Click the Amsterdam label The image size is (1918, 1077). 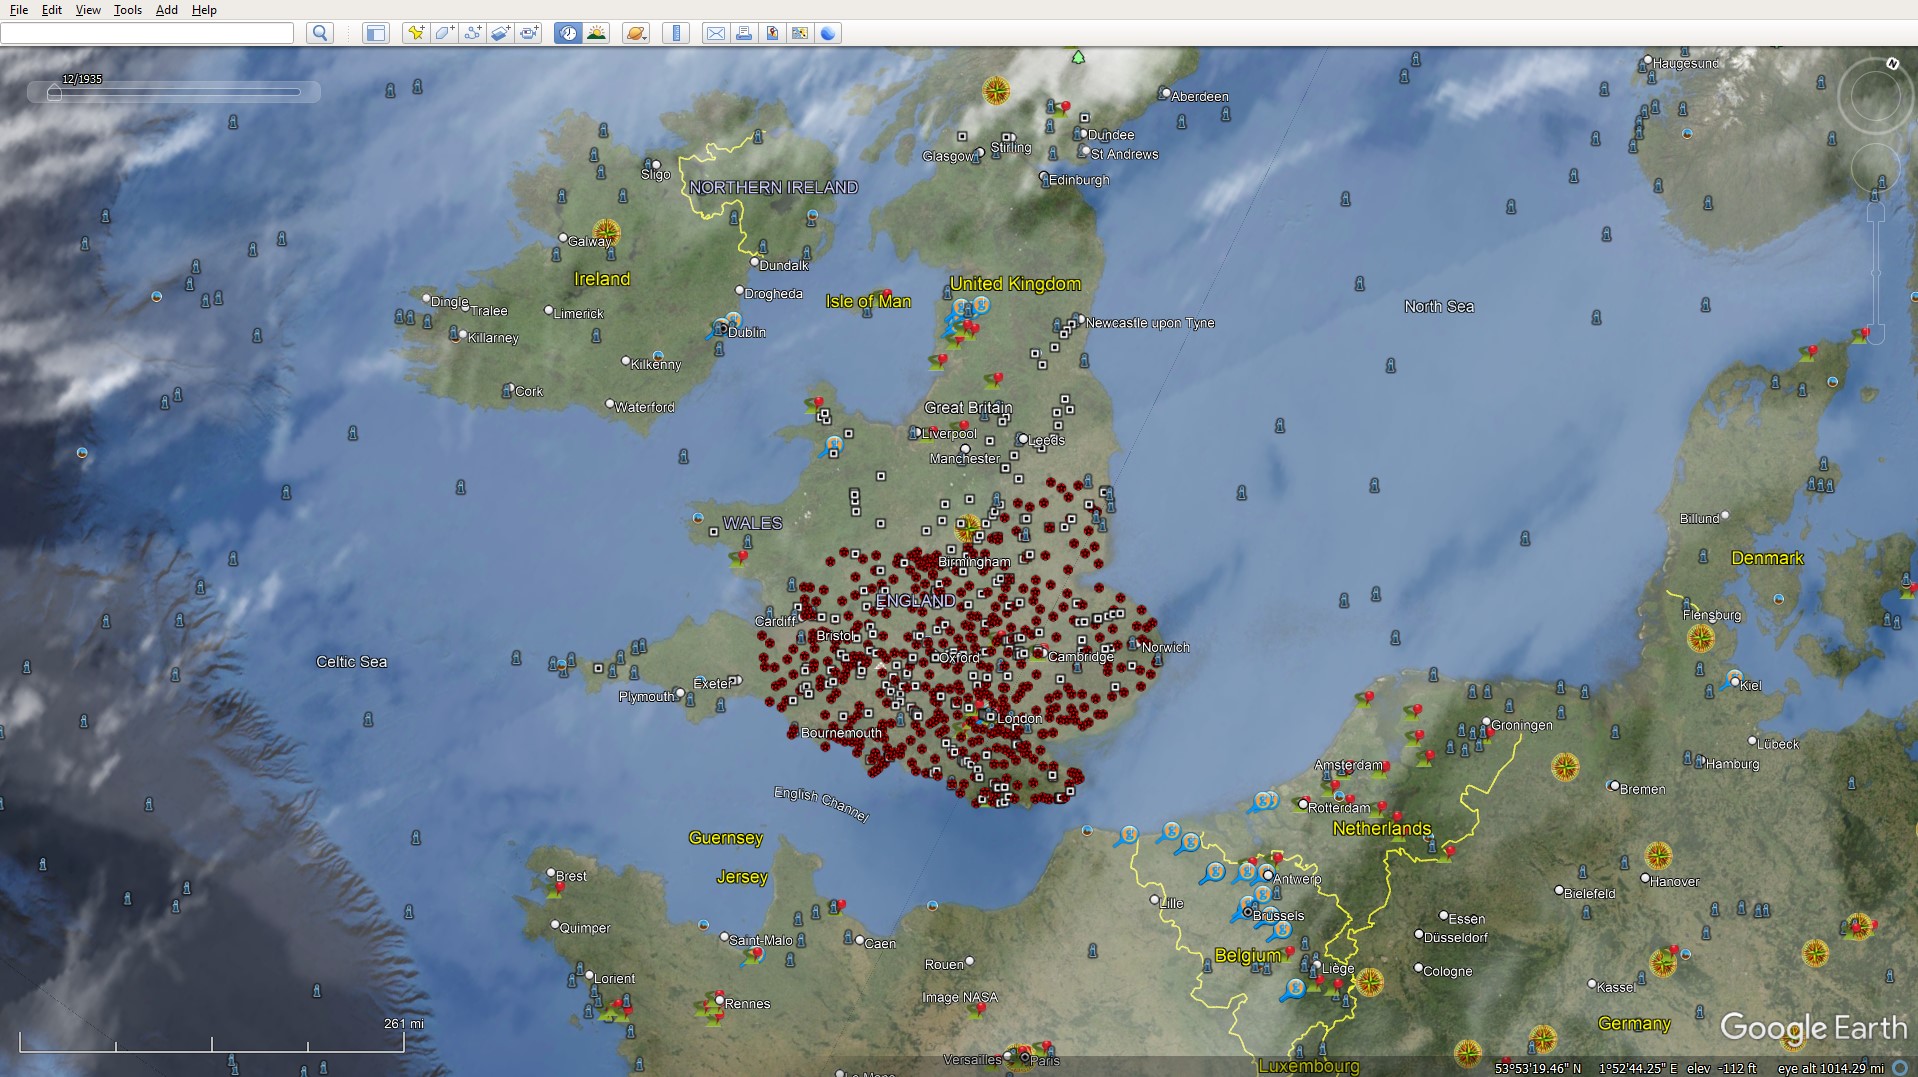coord(1348,765)
